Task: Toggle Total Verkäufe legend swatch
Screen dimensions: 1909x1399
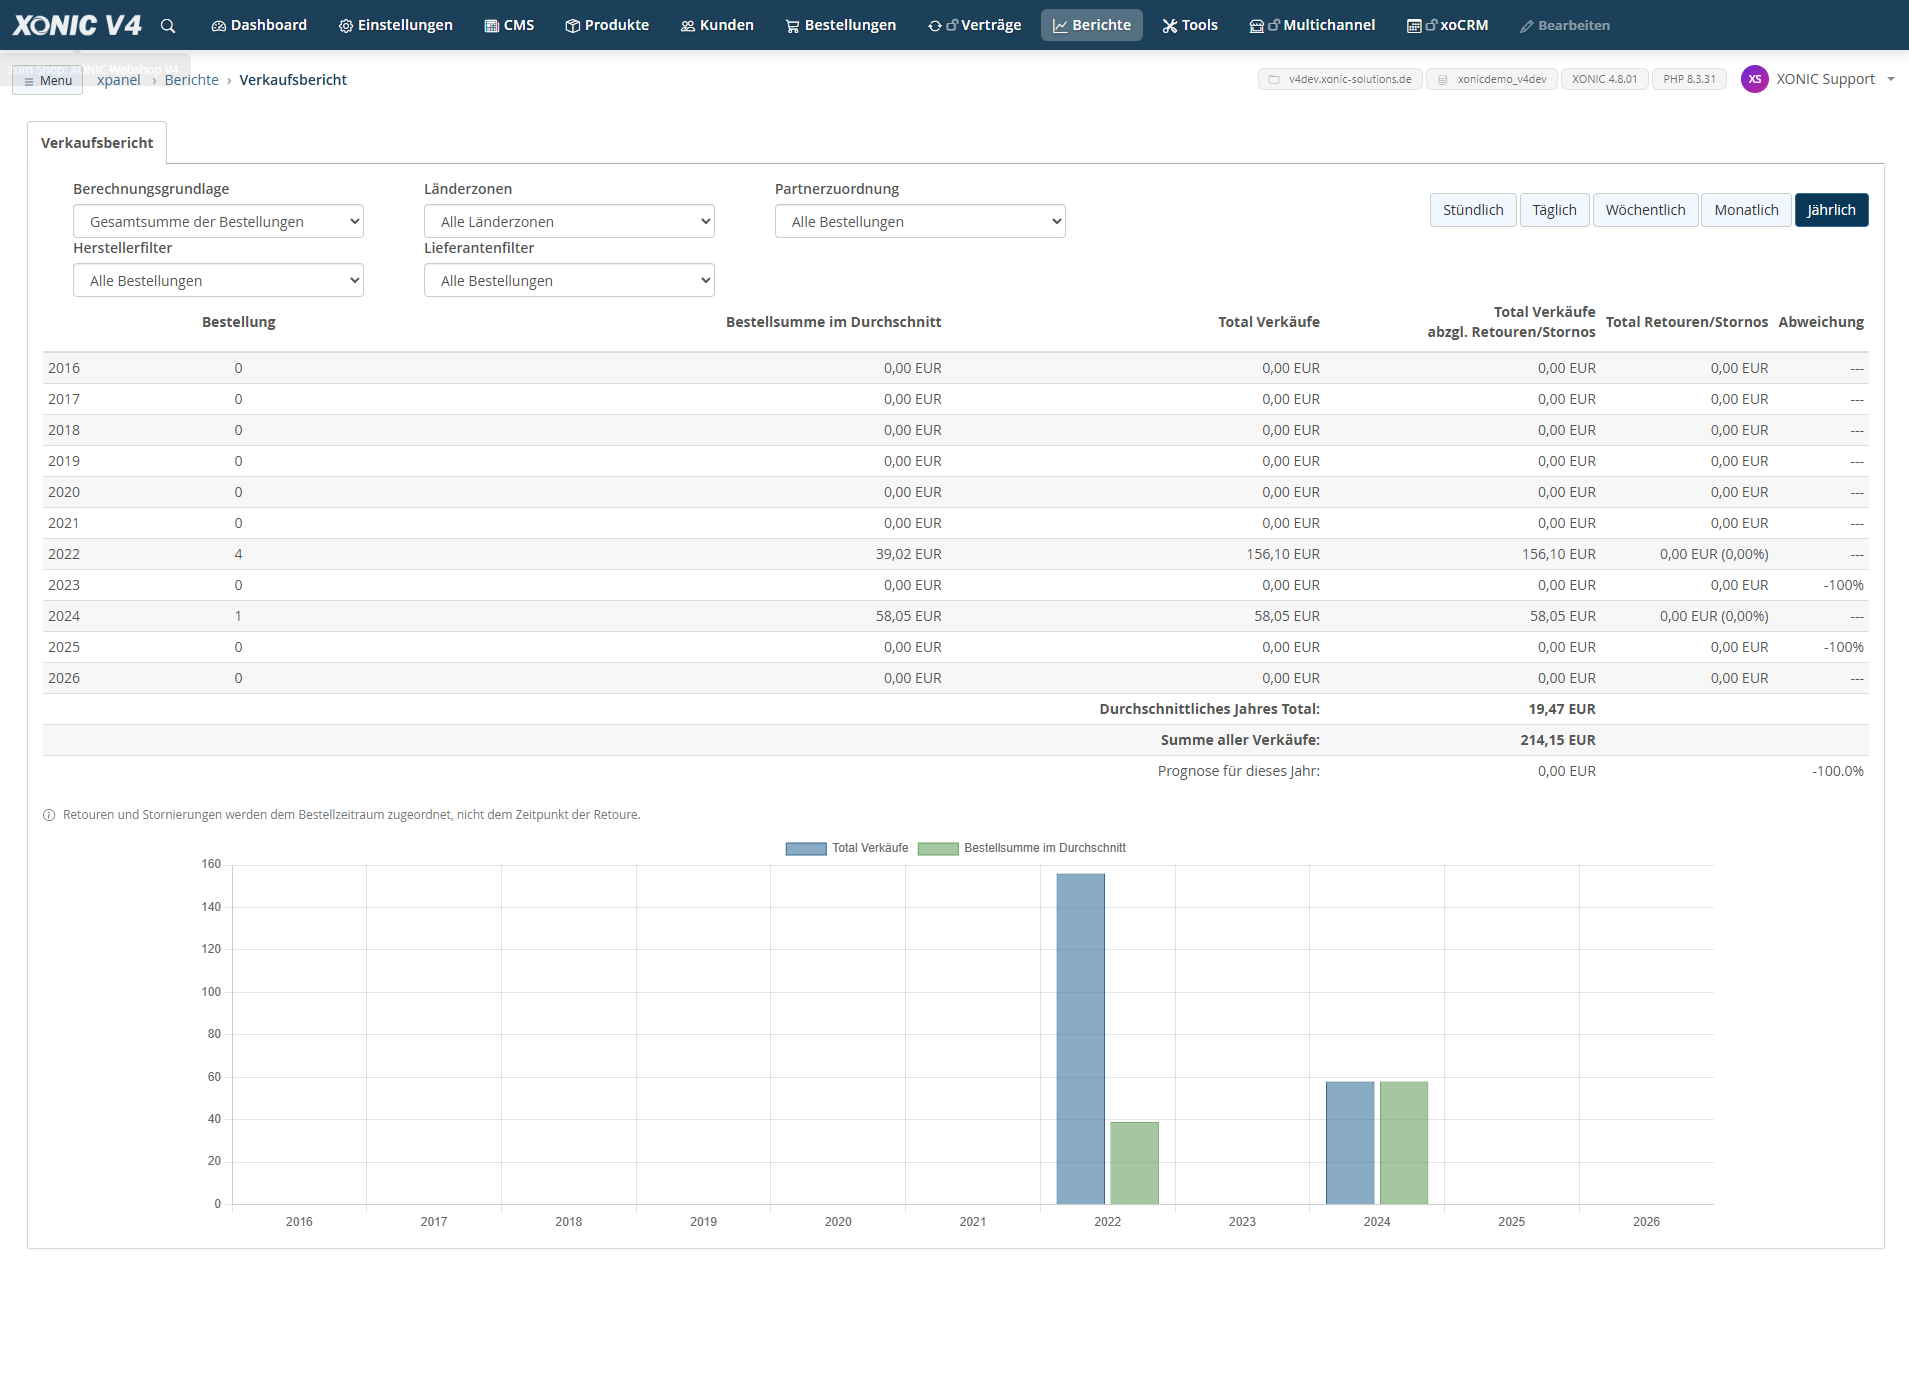Action: point(806,848)
